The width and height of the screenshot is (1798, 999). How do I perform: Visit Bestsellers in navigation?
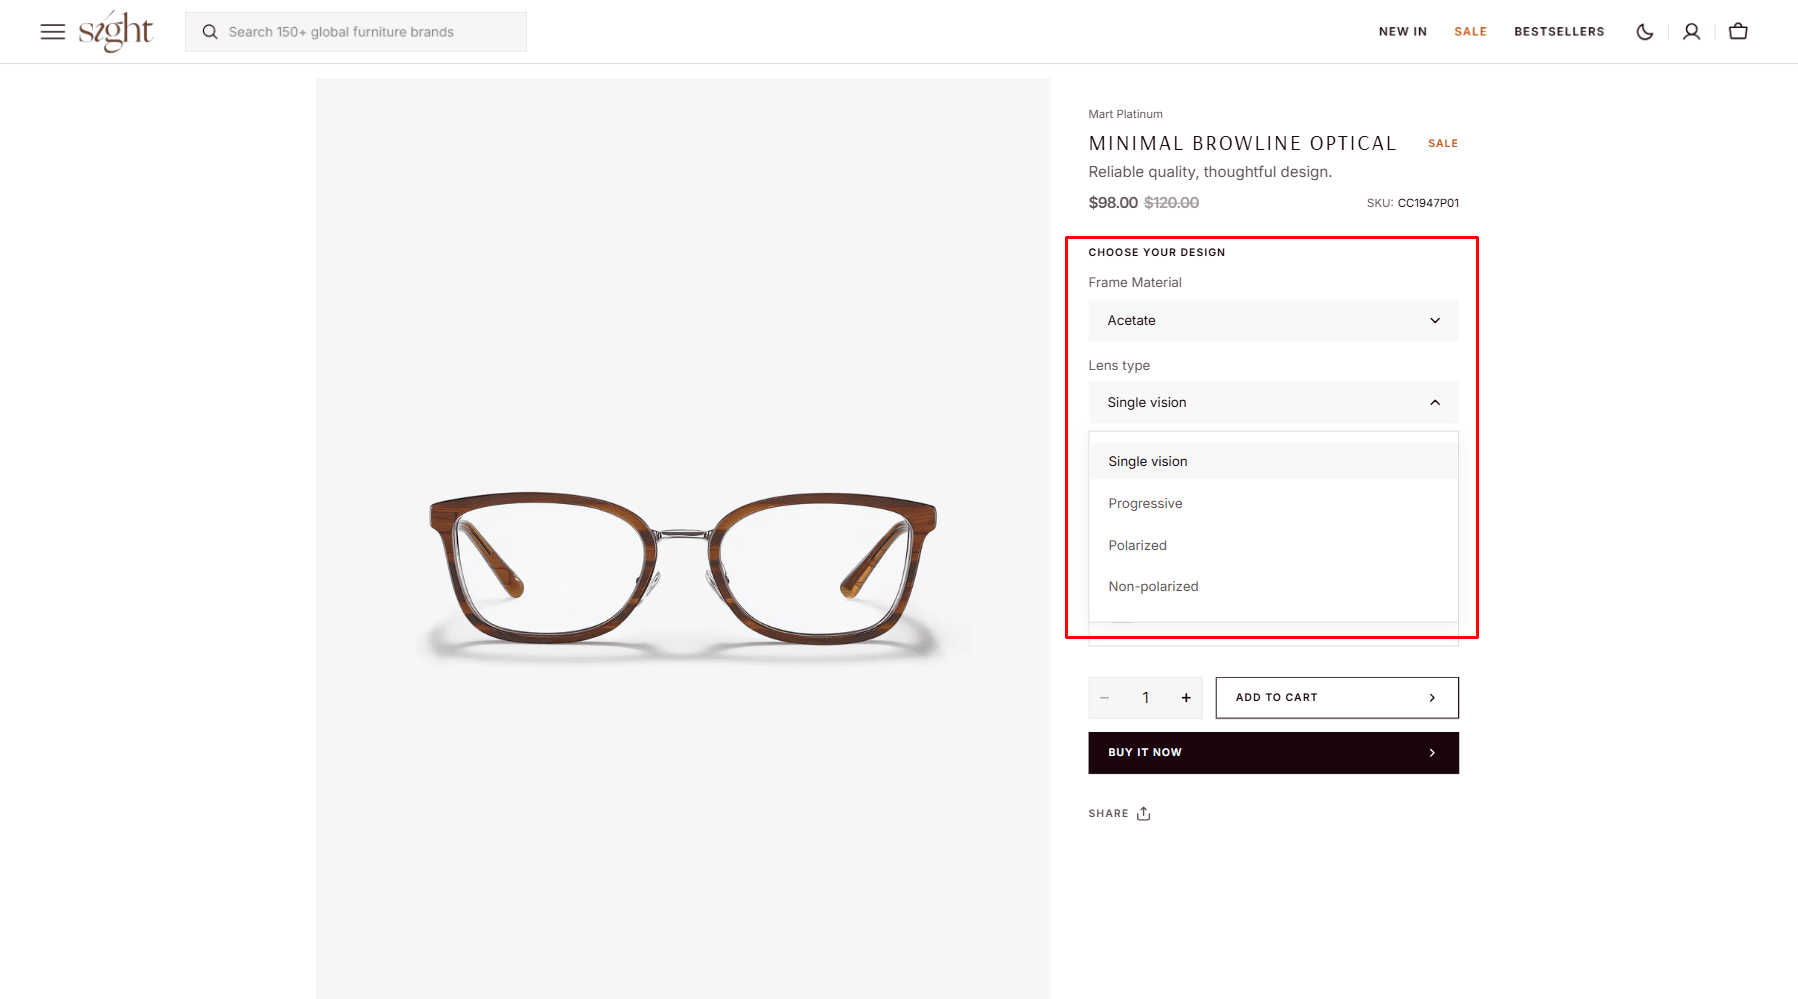[1558, 32]
